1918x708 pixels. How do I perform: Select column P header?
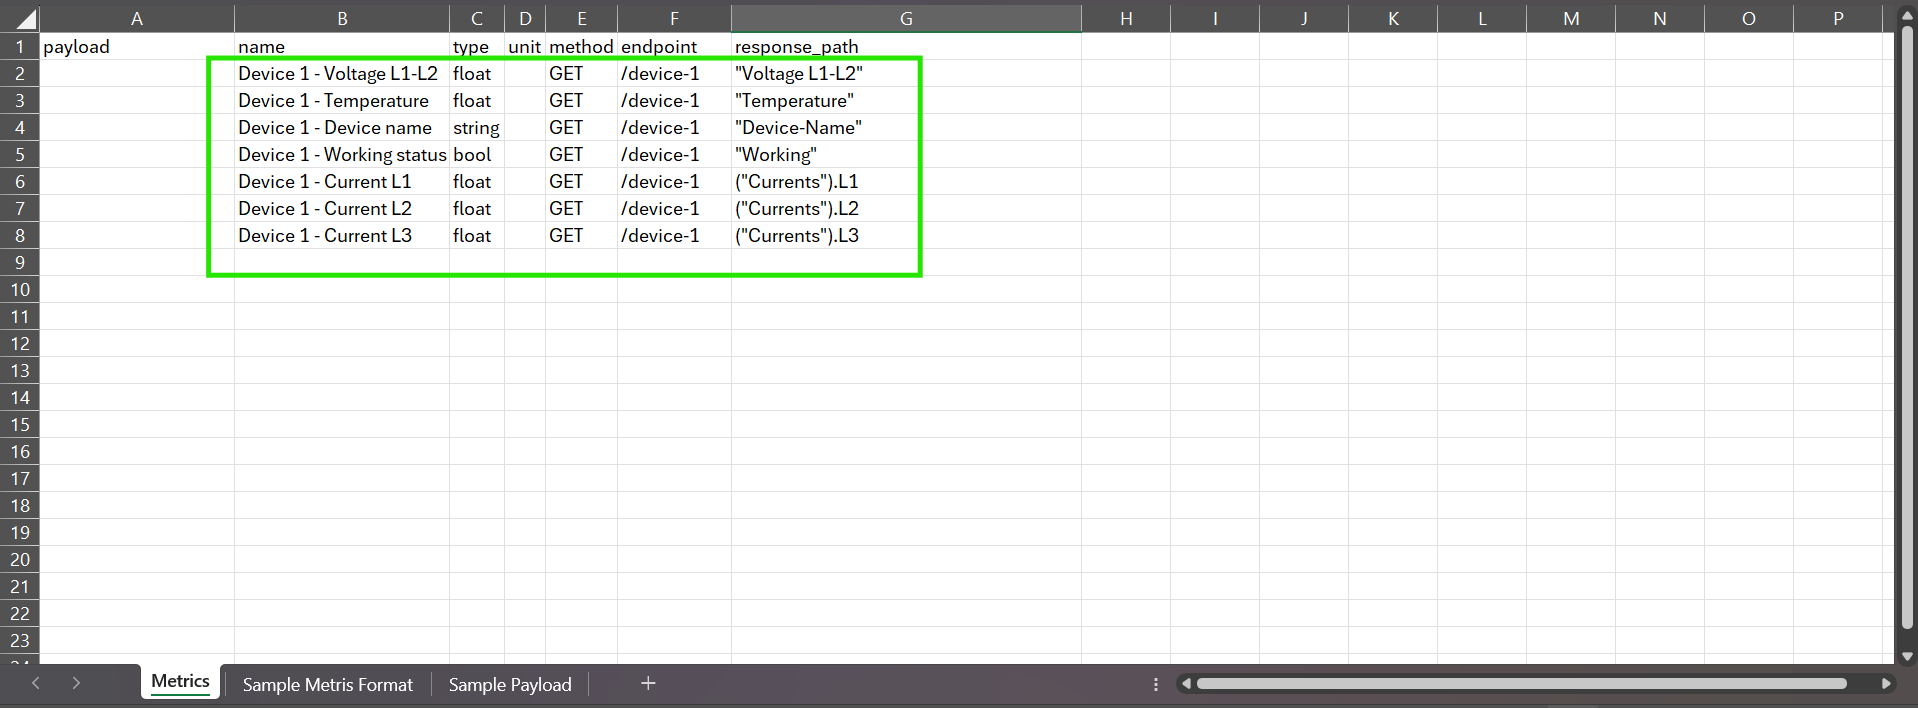tap(1838, 19)
